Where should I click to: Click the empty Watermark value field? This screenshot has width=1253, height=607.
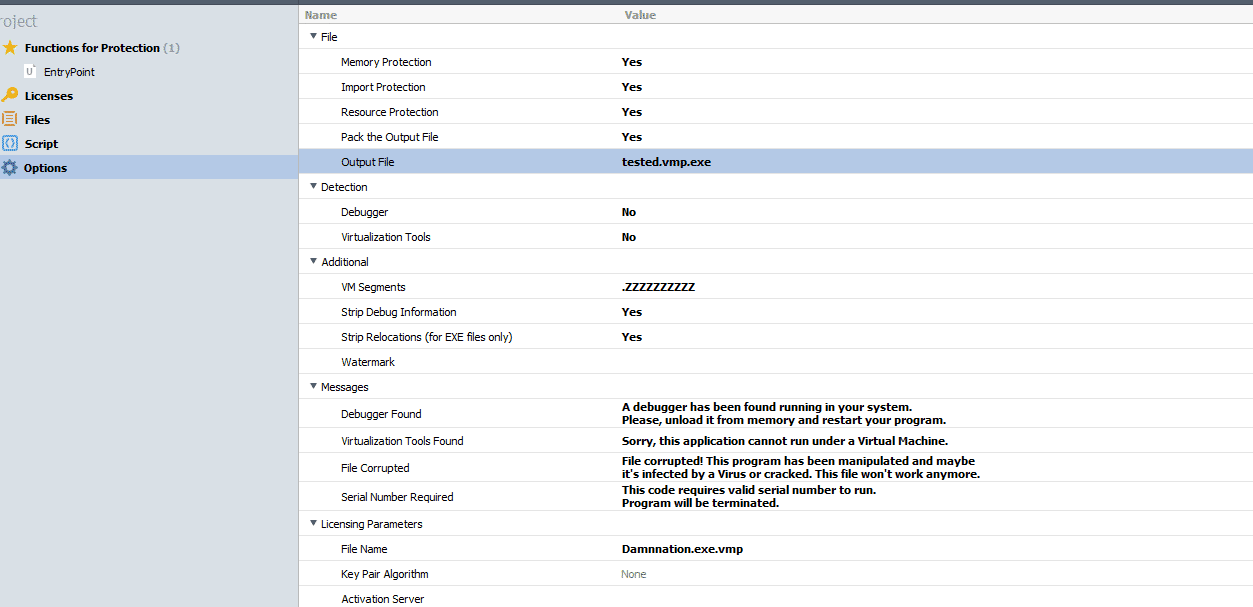[x=935, y=362]
